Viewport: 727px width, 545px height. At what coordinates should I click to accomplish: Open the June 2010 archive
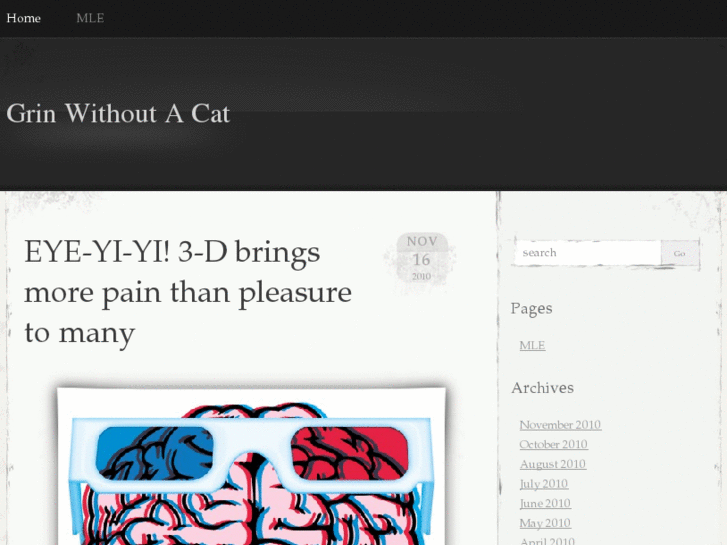tap(545, 503)
